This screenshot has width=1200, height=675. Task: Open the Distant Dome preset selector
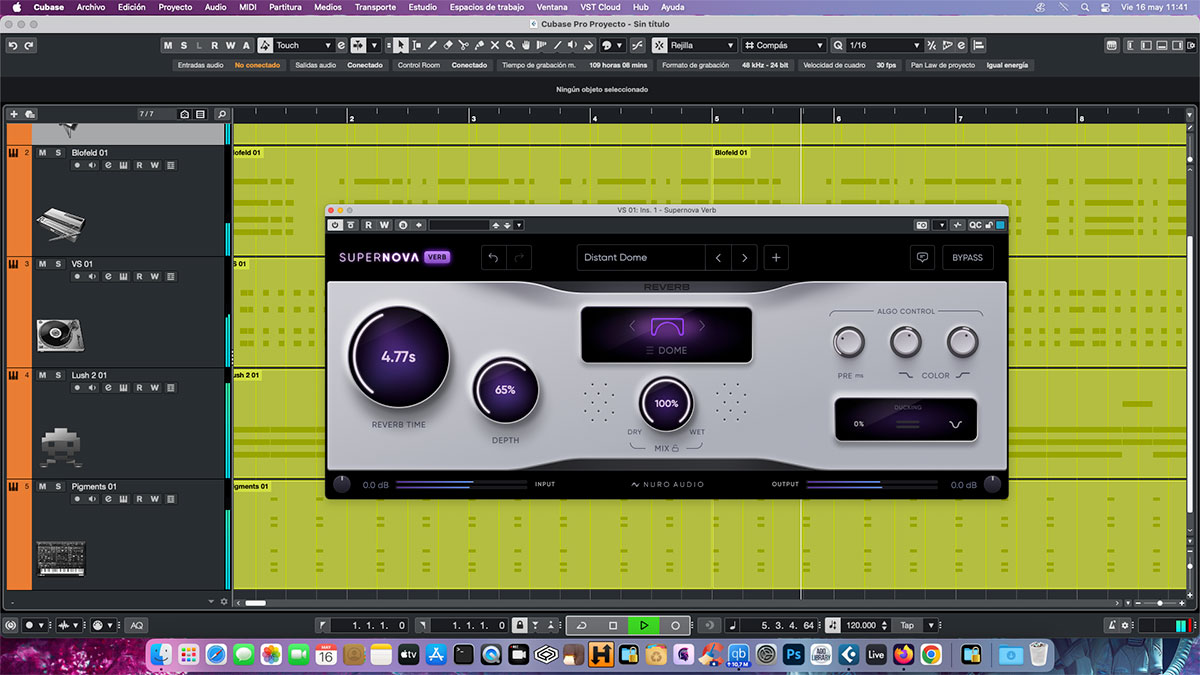(641, 257)
